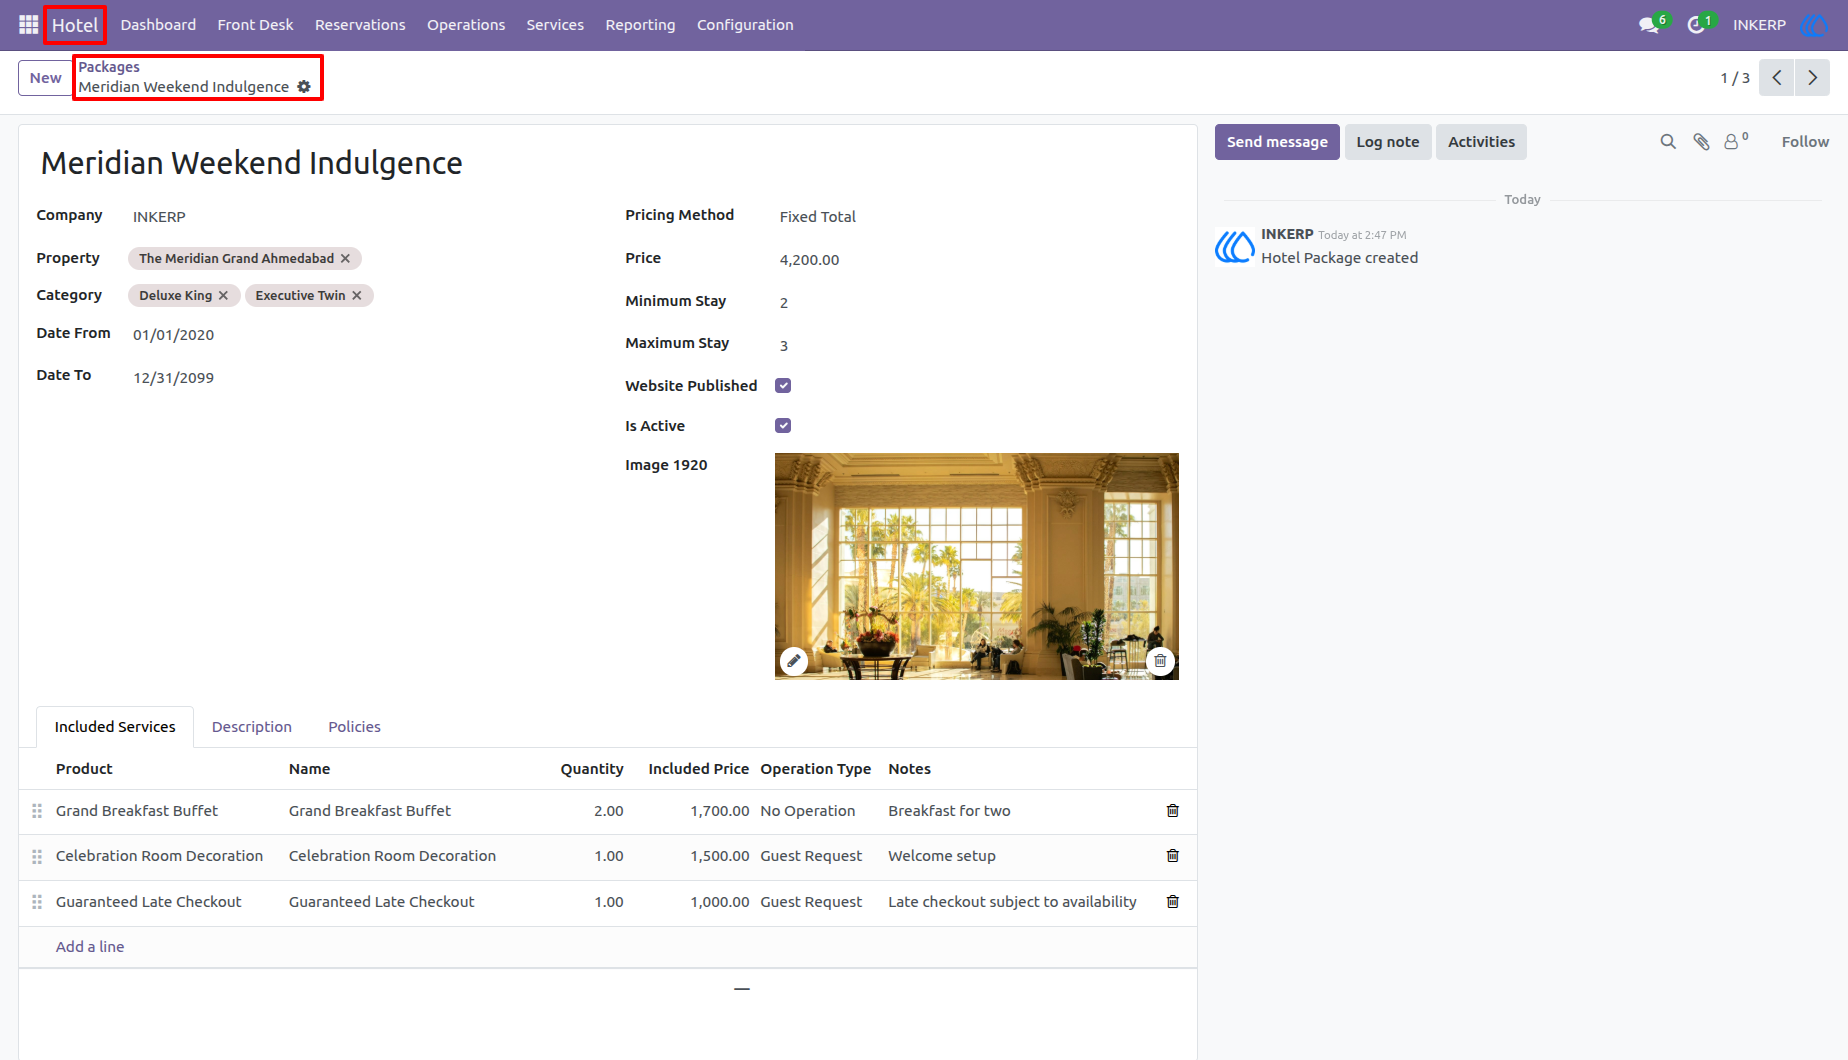Go to next record arrow
The image size is (1848, 1060).
tap(1812, 78)
